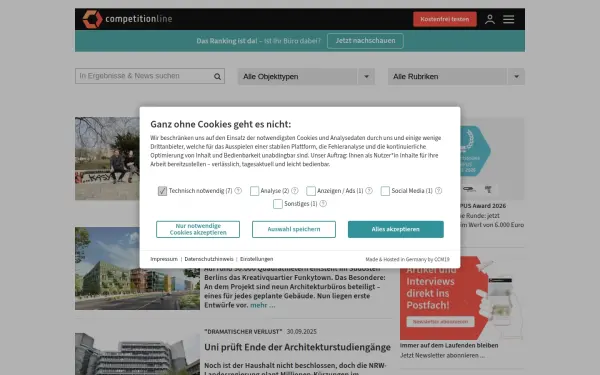Show help icon for Anzeigen / Ads

[369, 191]
